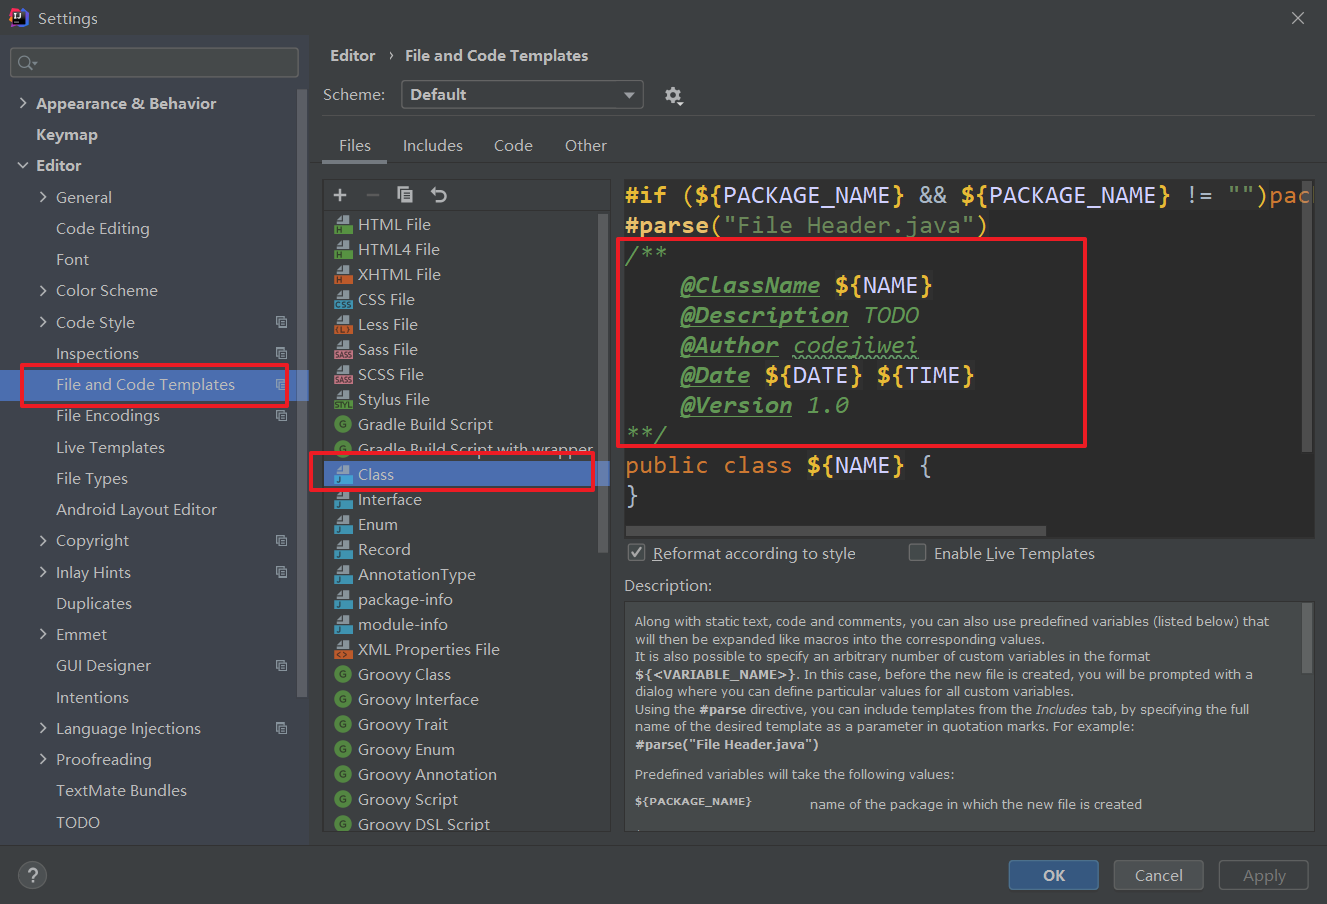
Task: Select the module-info template
Action: (403, 625)
